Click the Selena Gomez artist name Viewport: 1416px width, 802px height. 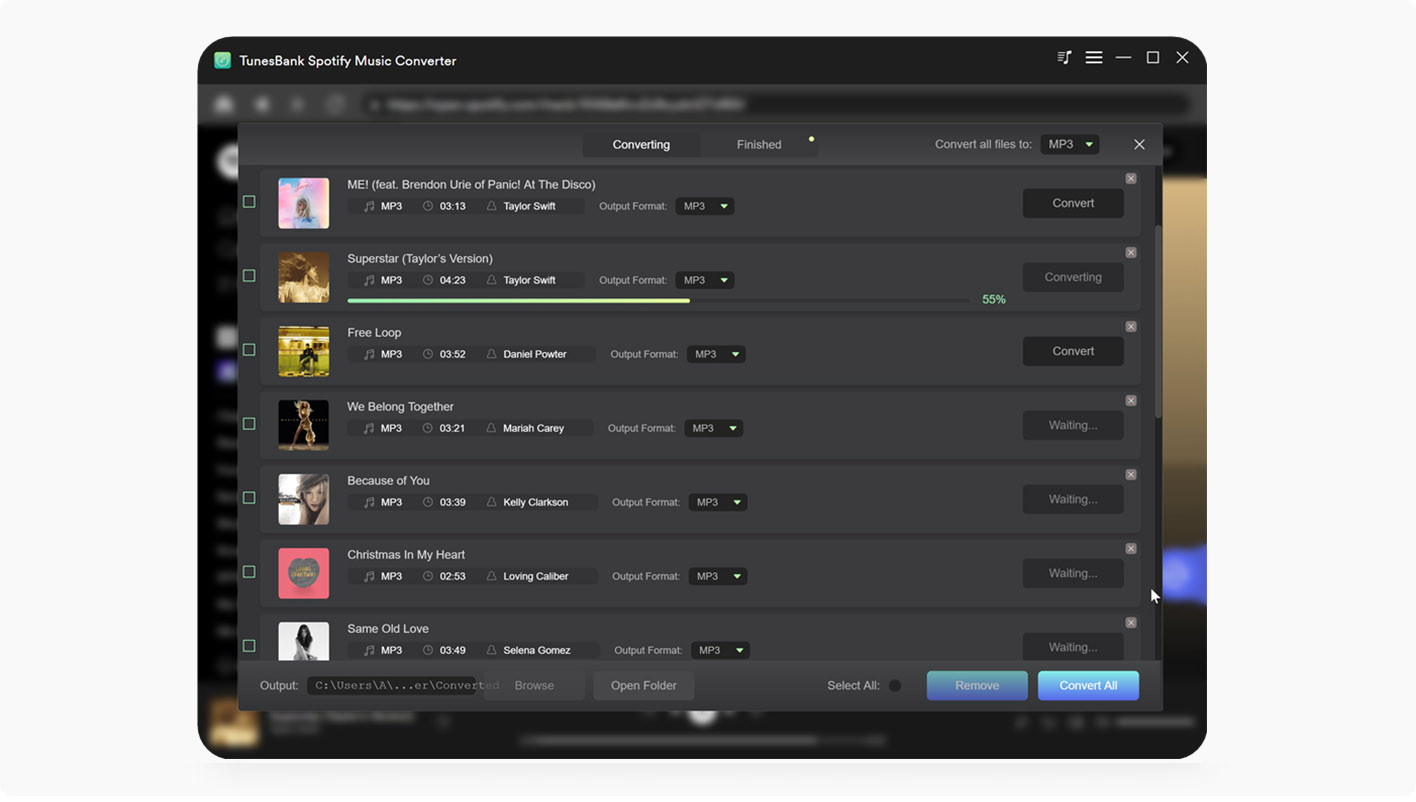[x=537, y=650]
